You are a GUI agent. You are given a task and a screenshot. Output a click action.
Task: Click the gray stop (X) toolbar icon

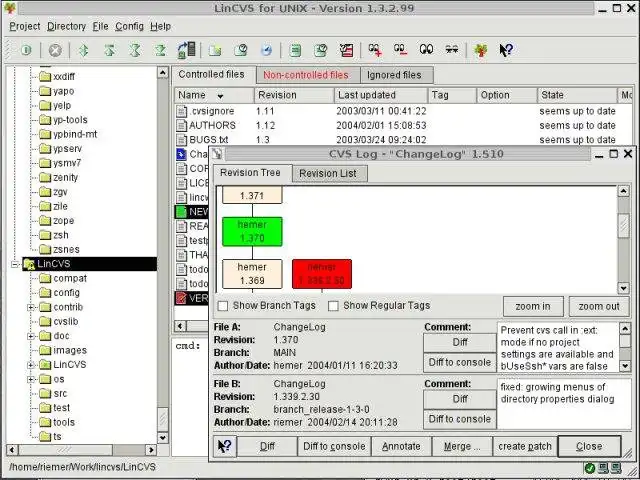(55, 50)
